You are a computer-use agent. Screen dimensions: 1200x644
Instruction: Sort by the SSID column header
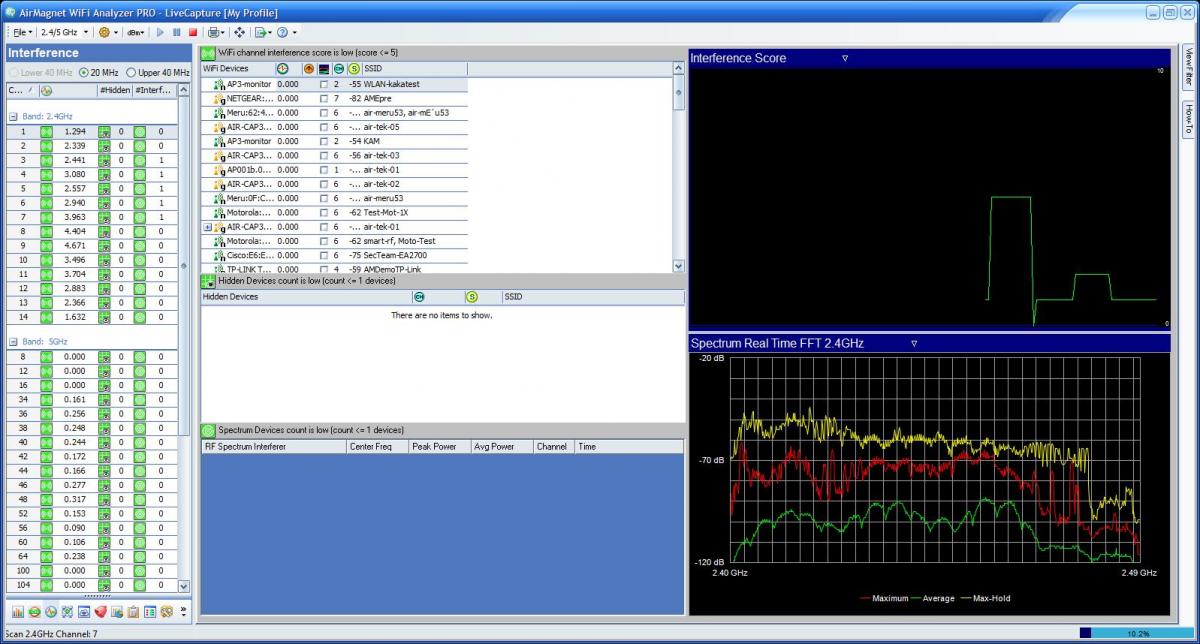click(373, 68)
